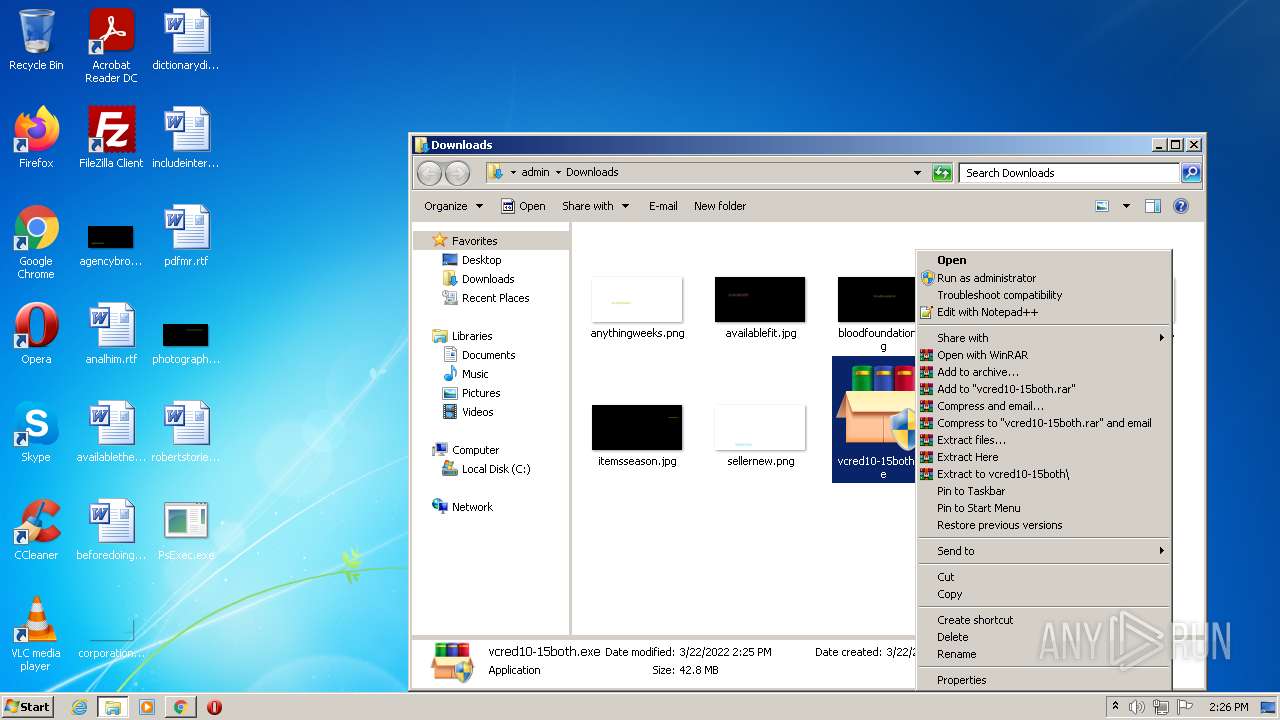1280x720 pixels.
Task: Open Google Chrome desktop shortcut
Action: pos(36,242)
